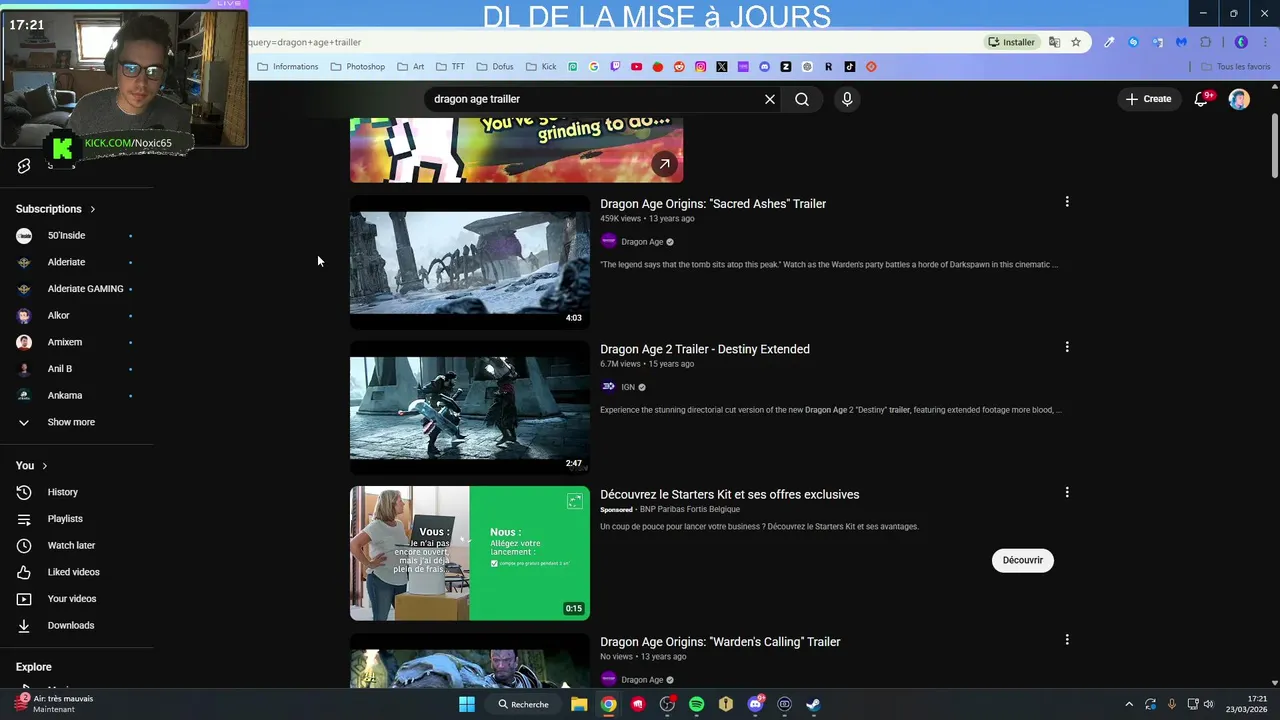Image resolution: width=1280 pixels, height=720 pixels.
Task: Open the ad's external link arrow
Action: 664,164
